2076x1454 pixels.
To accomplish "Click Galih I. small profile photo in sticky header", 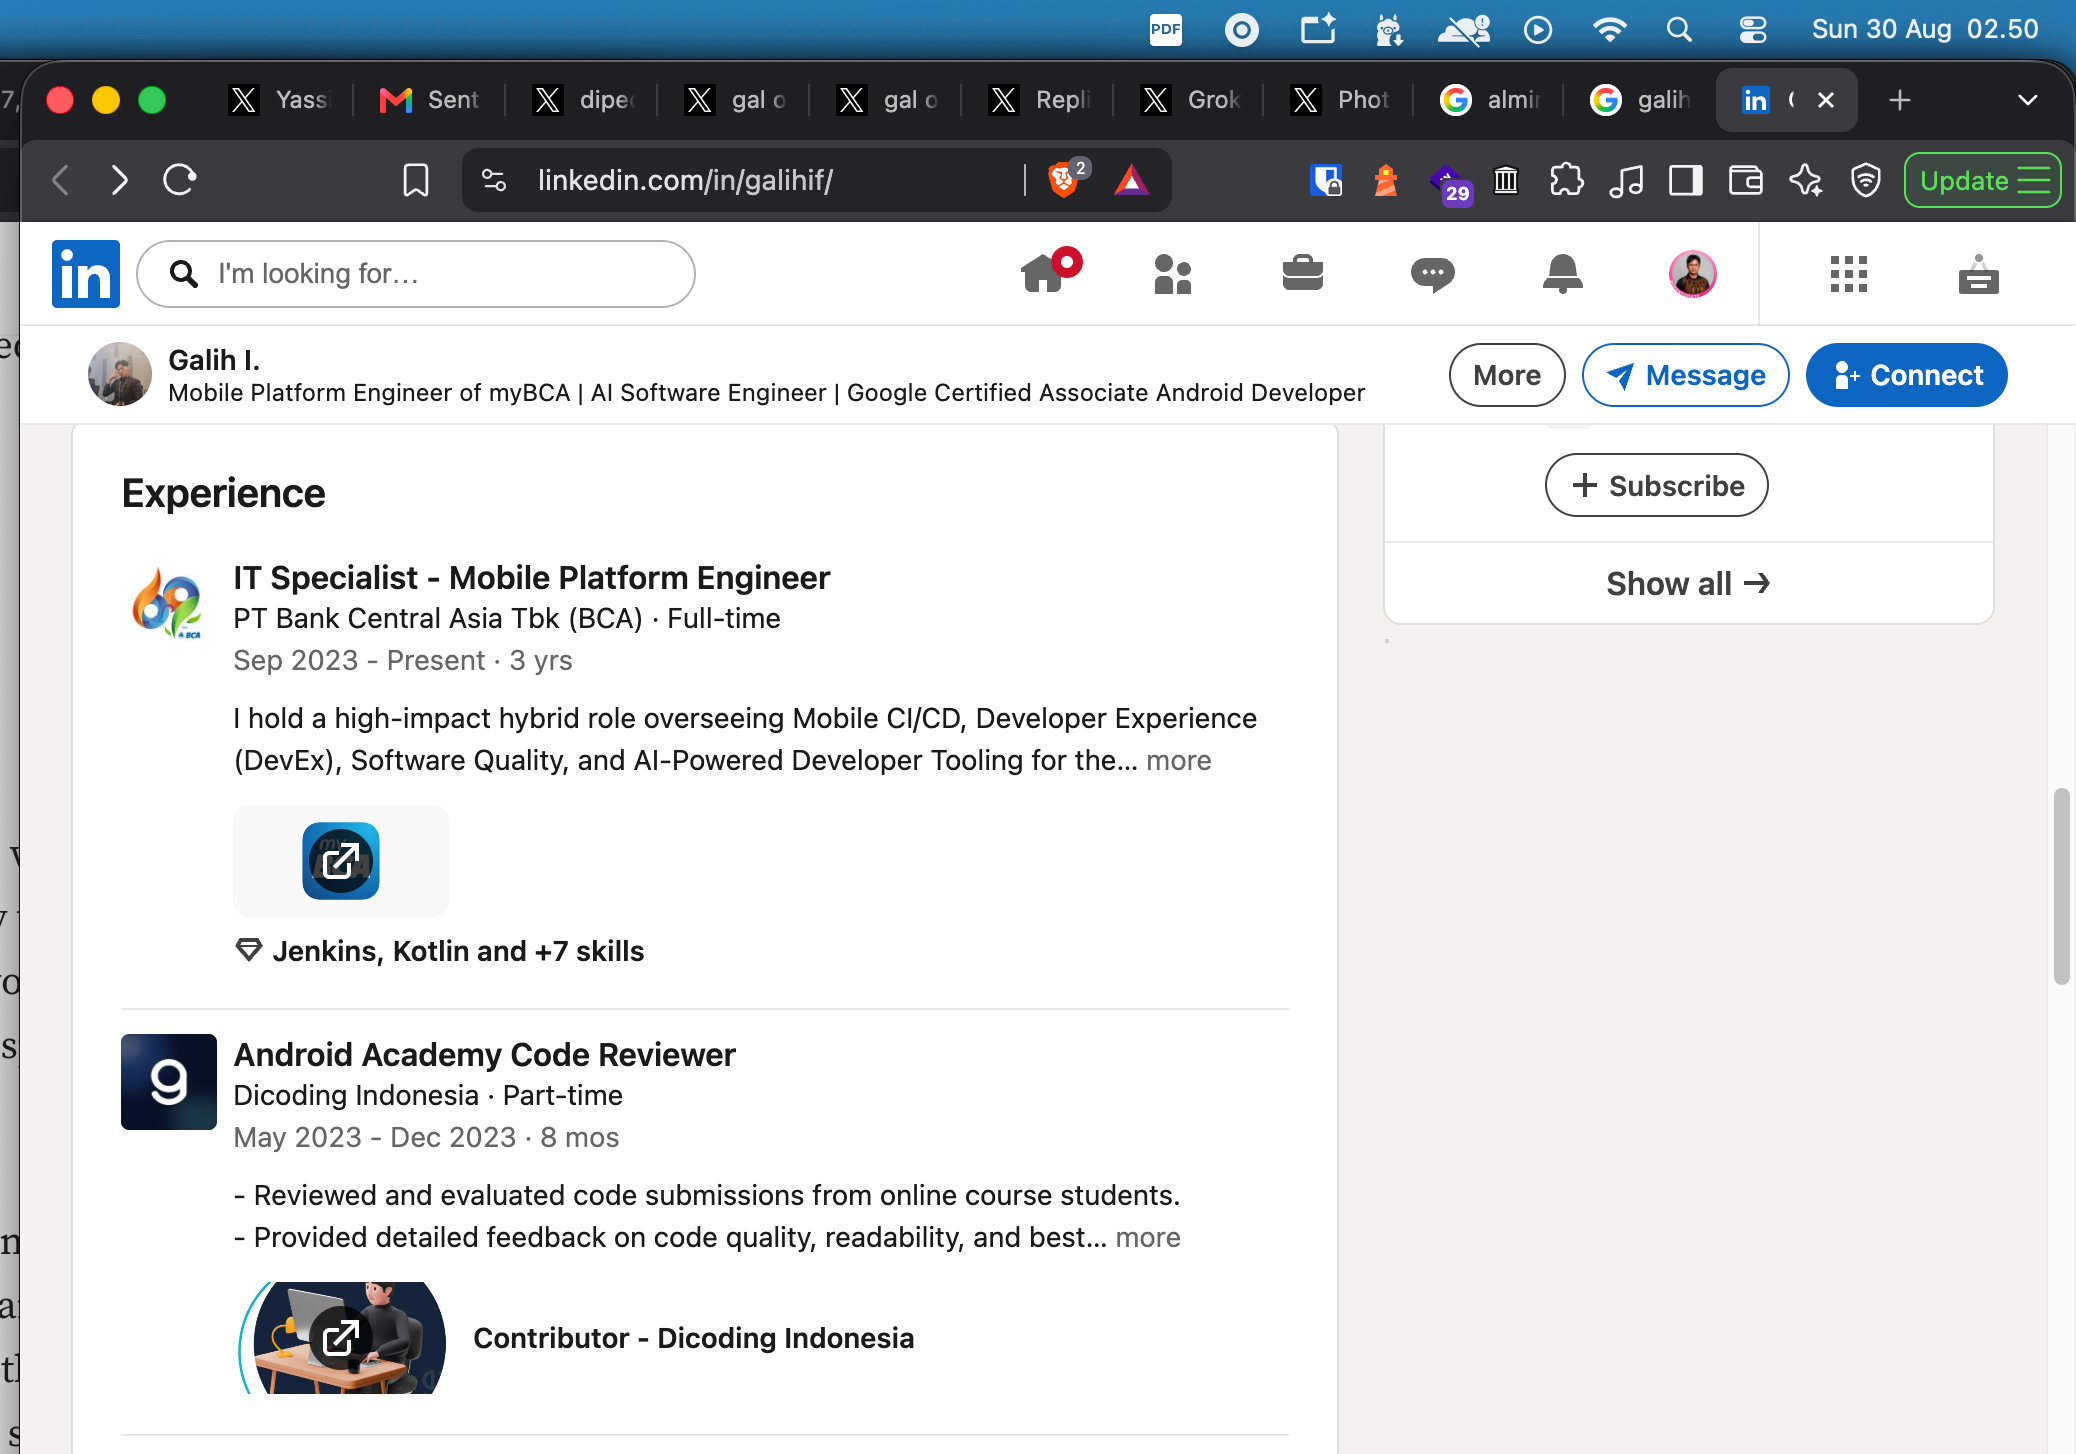I will pos(120,374).
